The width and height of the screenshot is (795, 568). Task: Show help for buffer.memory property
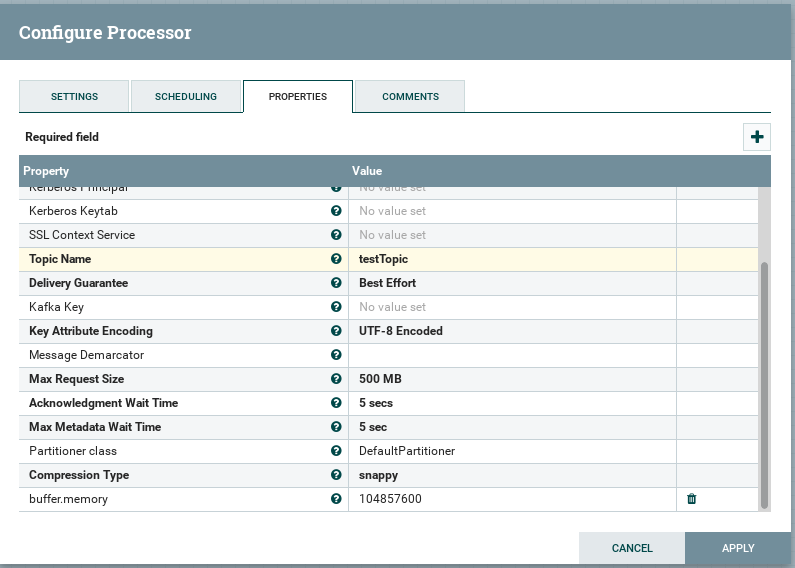(x=336, y=499)
